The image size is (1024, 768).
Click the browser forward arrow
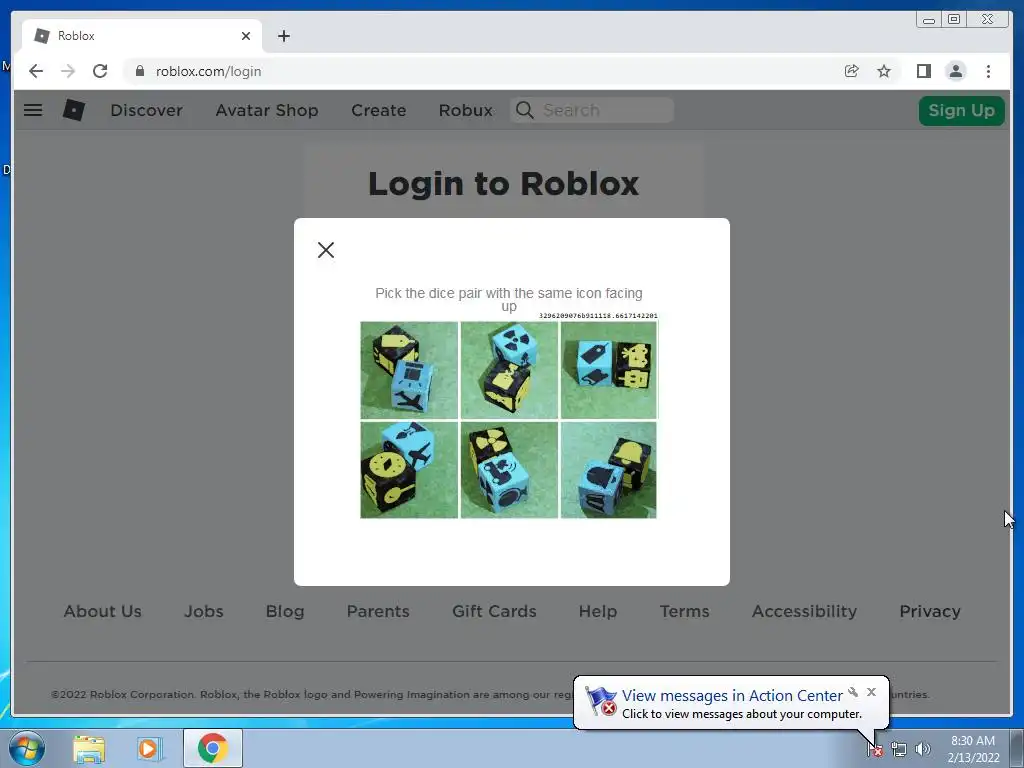tap(68, 71)
